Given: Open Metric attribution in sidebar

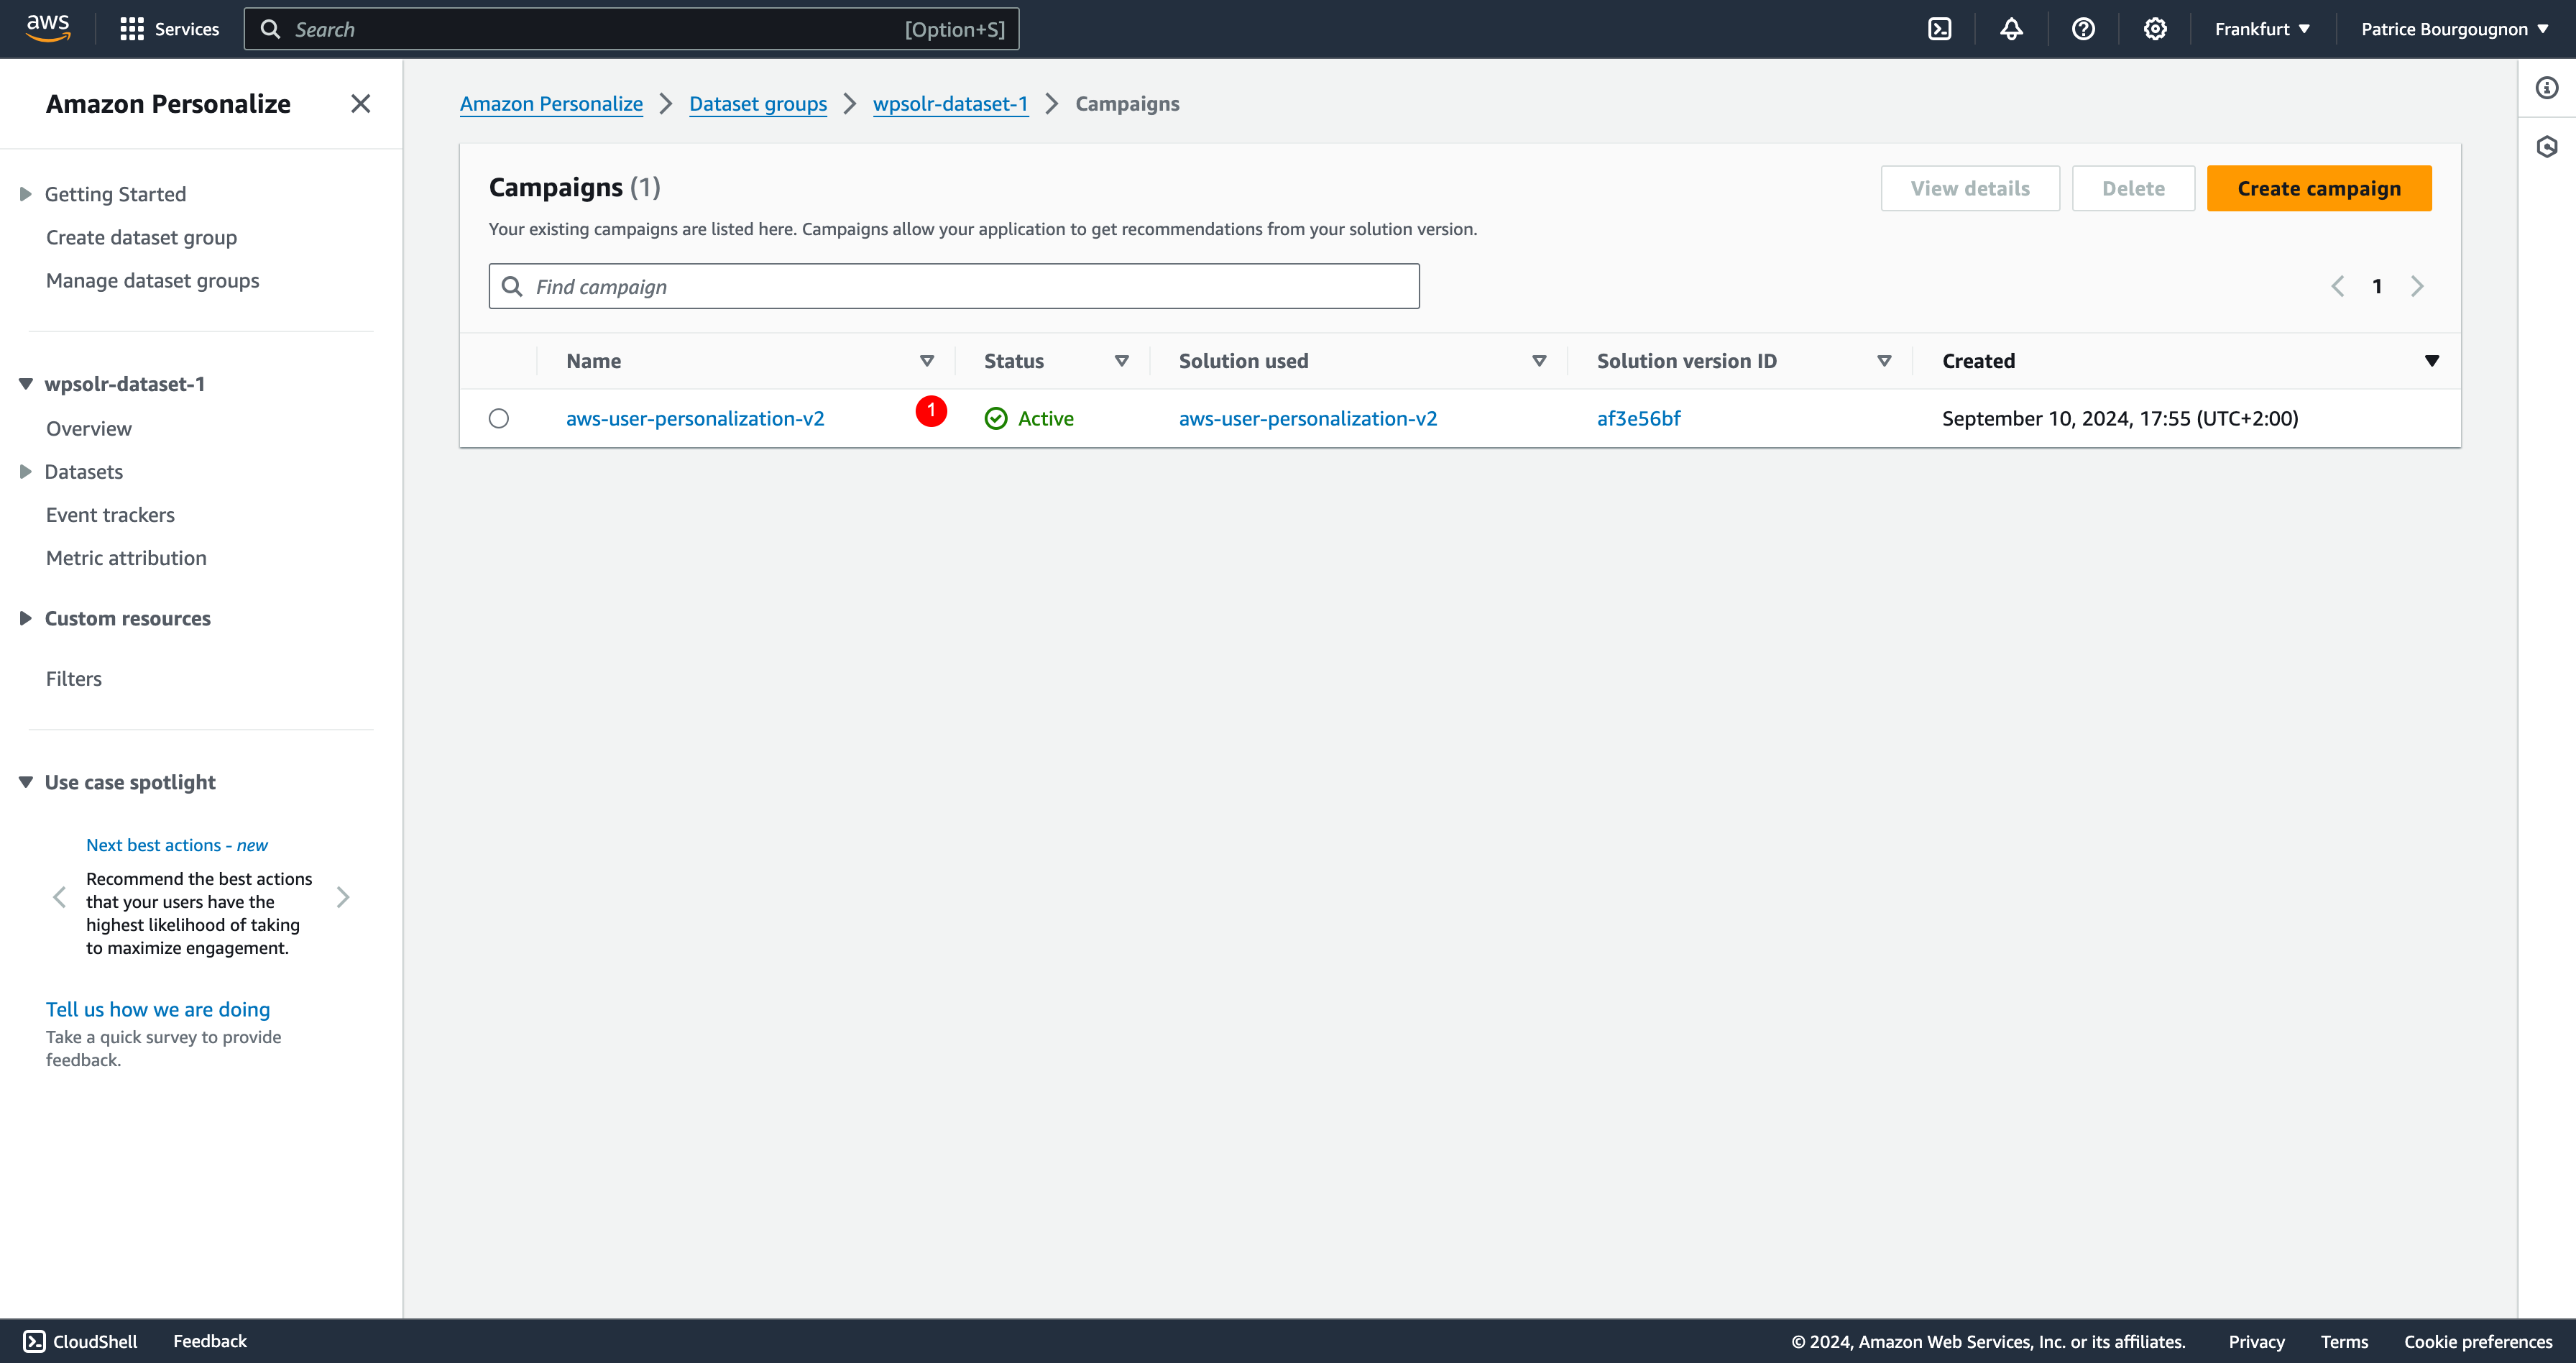Looking at the screenshot, I should [x=126, y=558].
